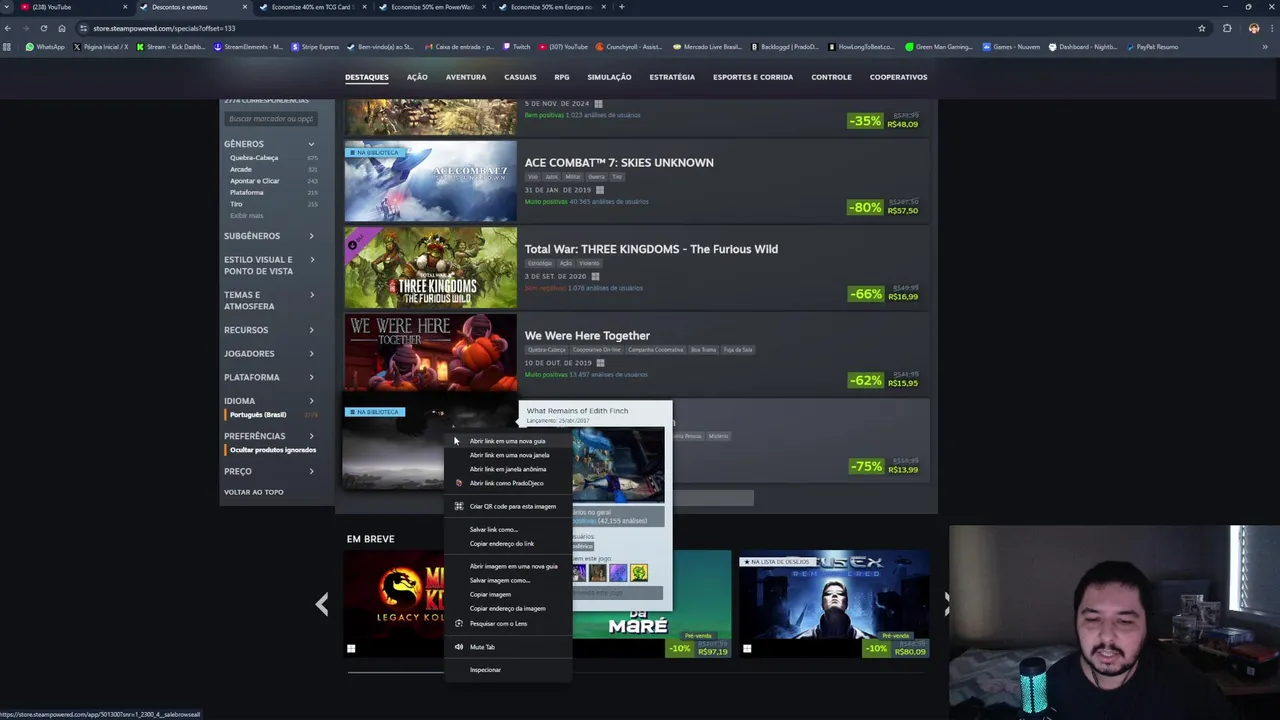Switch to 'Economize 50% em Europa' tab
Image resolution: width=1280 pixels, height=720 pixels.
point(551,7)
